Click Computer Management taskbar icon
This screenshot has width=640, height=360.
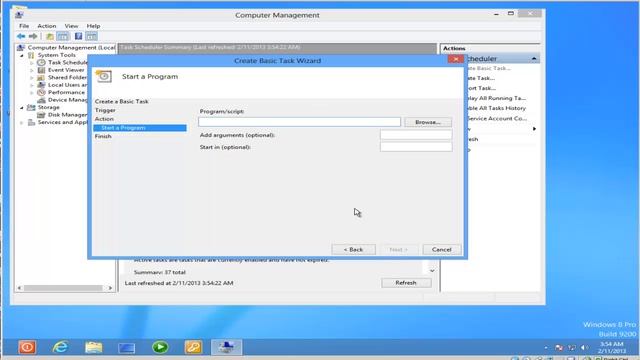(227, 347)
